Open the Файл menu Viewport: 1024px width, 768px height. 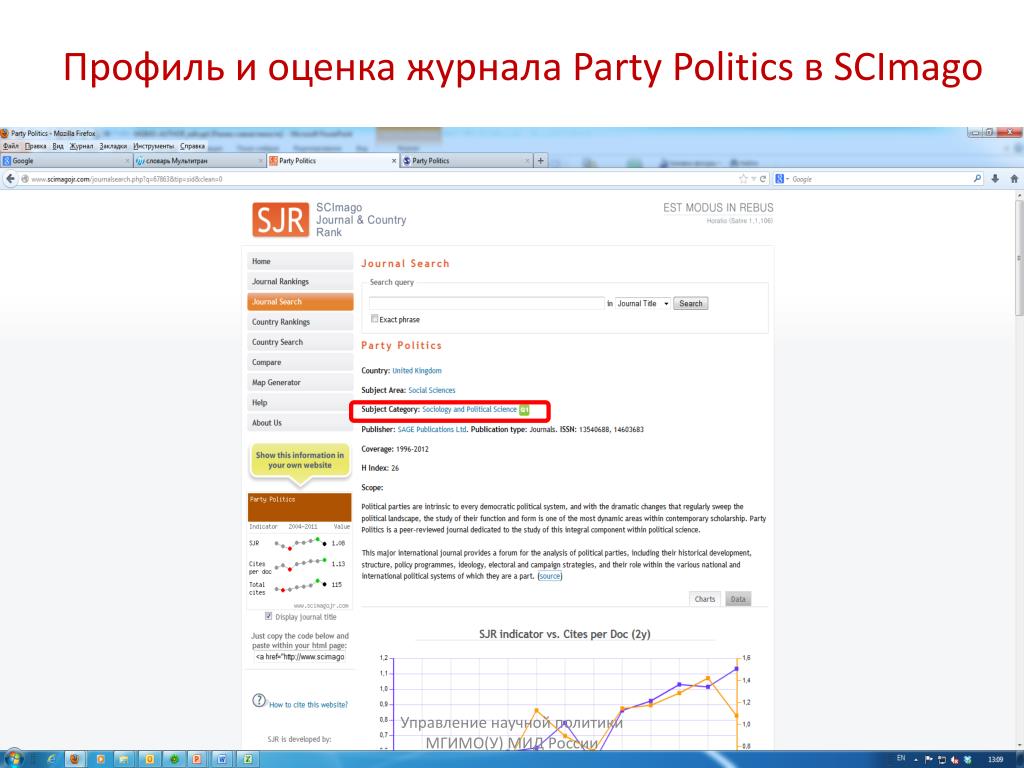click(10, 146)
